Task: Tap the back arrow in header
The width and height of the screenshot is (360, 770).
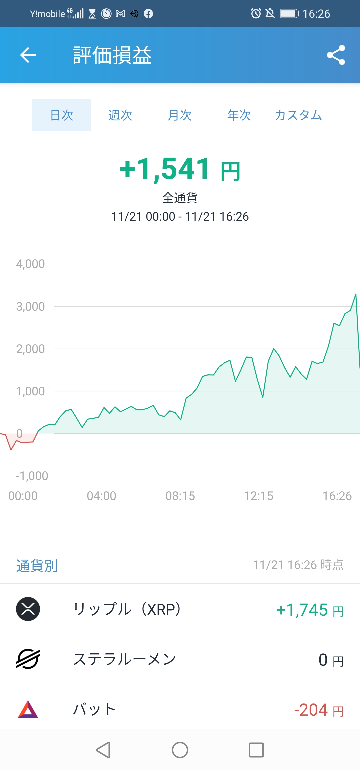Action: click(x=28, y=55)
